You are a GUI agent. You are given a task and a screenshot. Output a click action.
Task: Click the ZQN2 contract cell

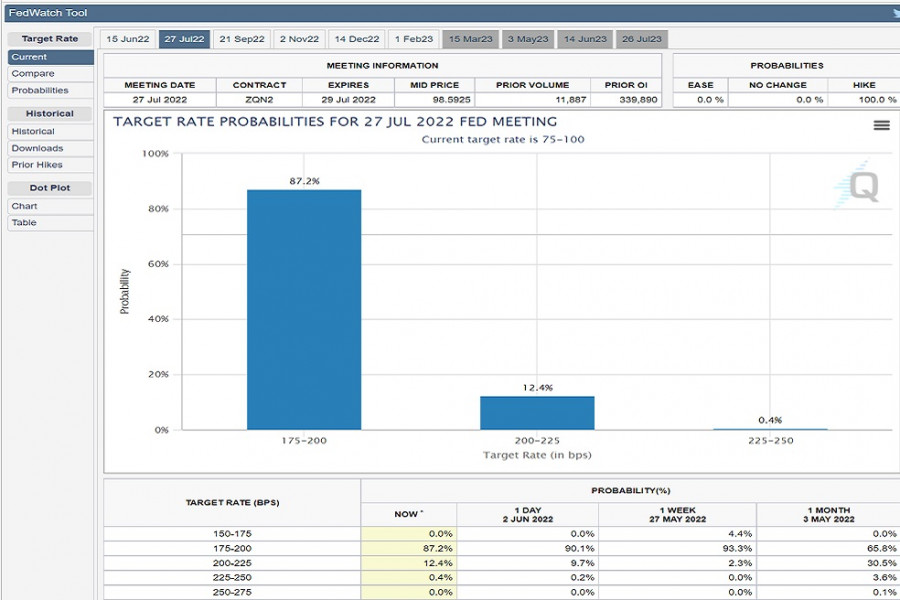pyautogui.click(x=259, y=99)
